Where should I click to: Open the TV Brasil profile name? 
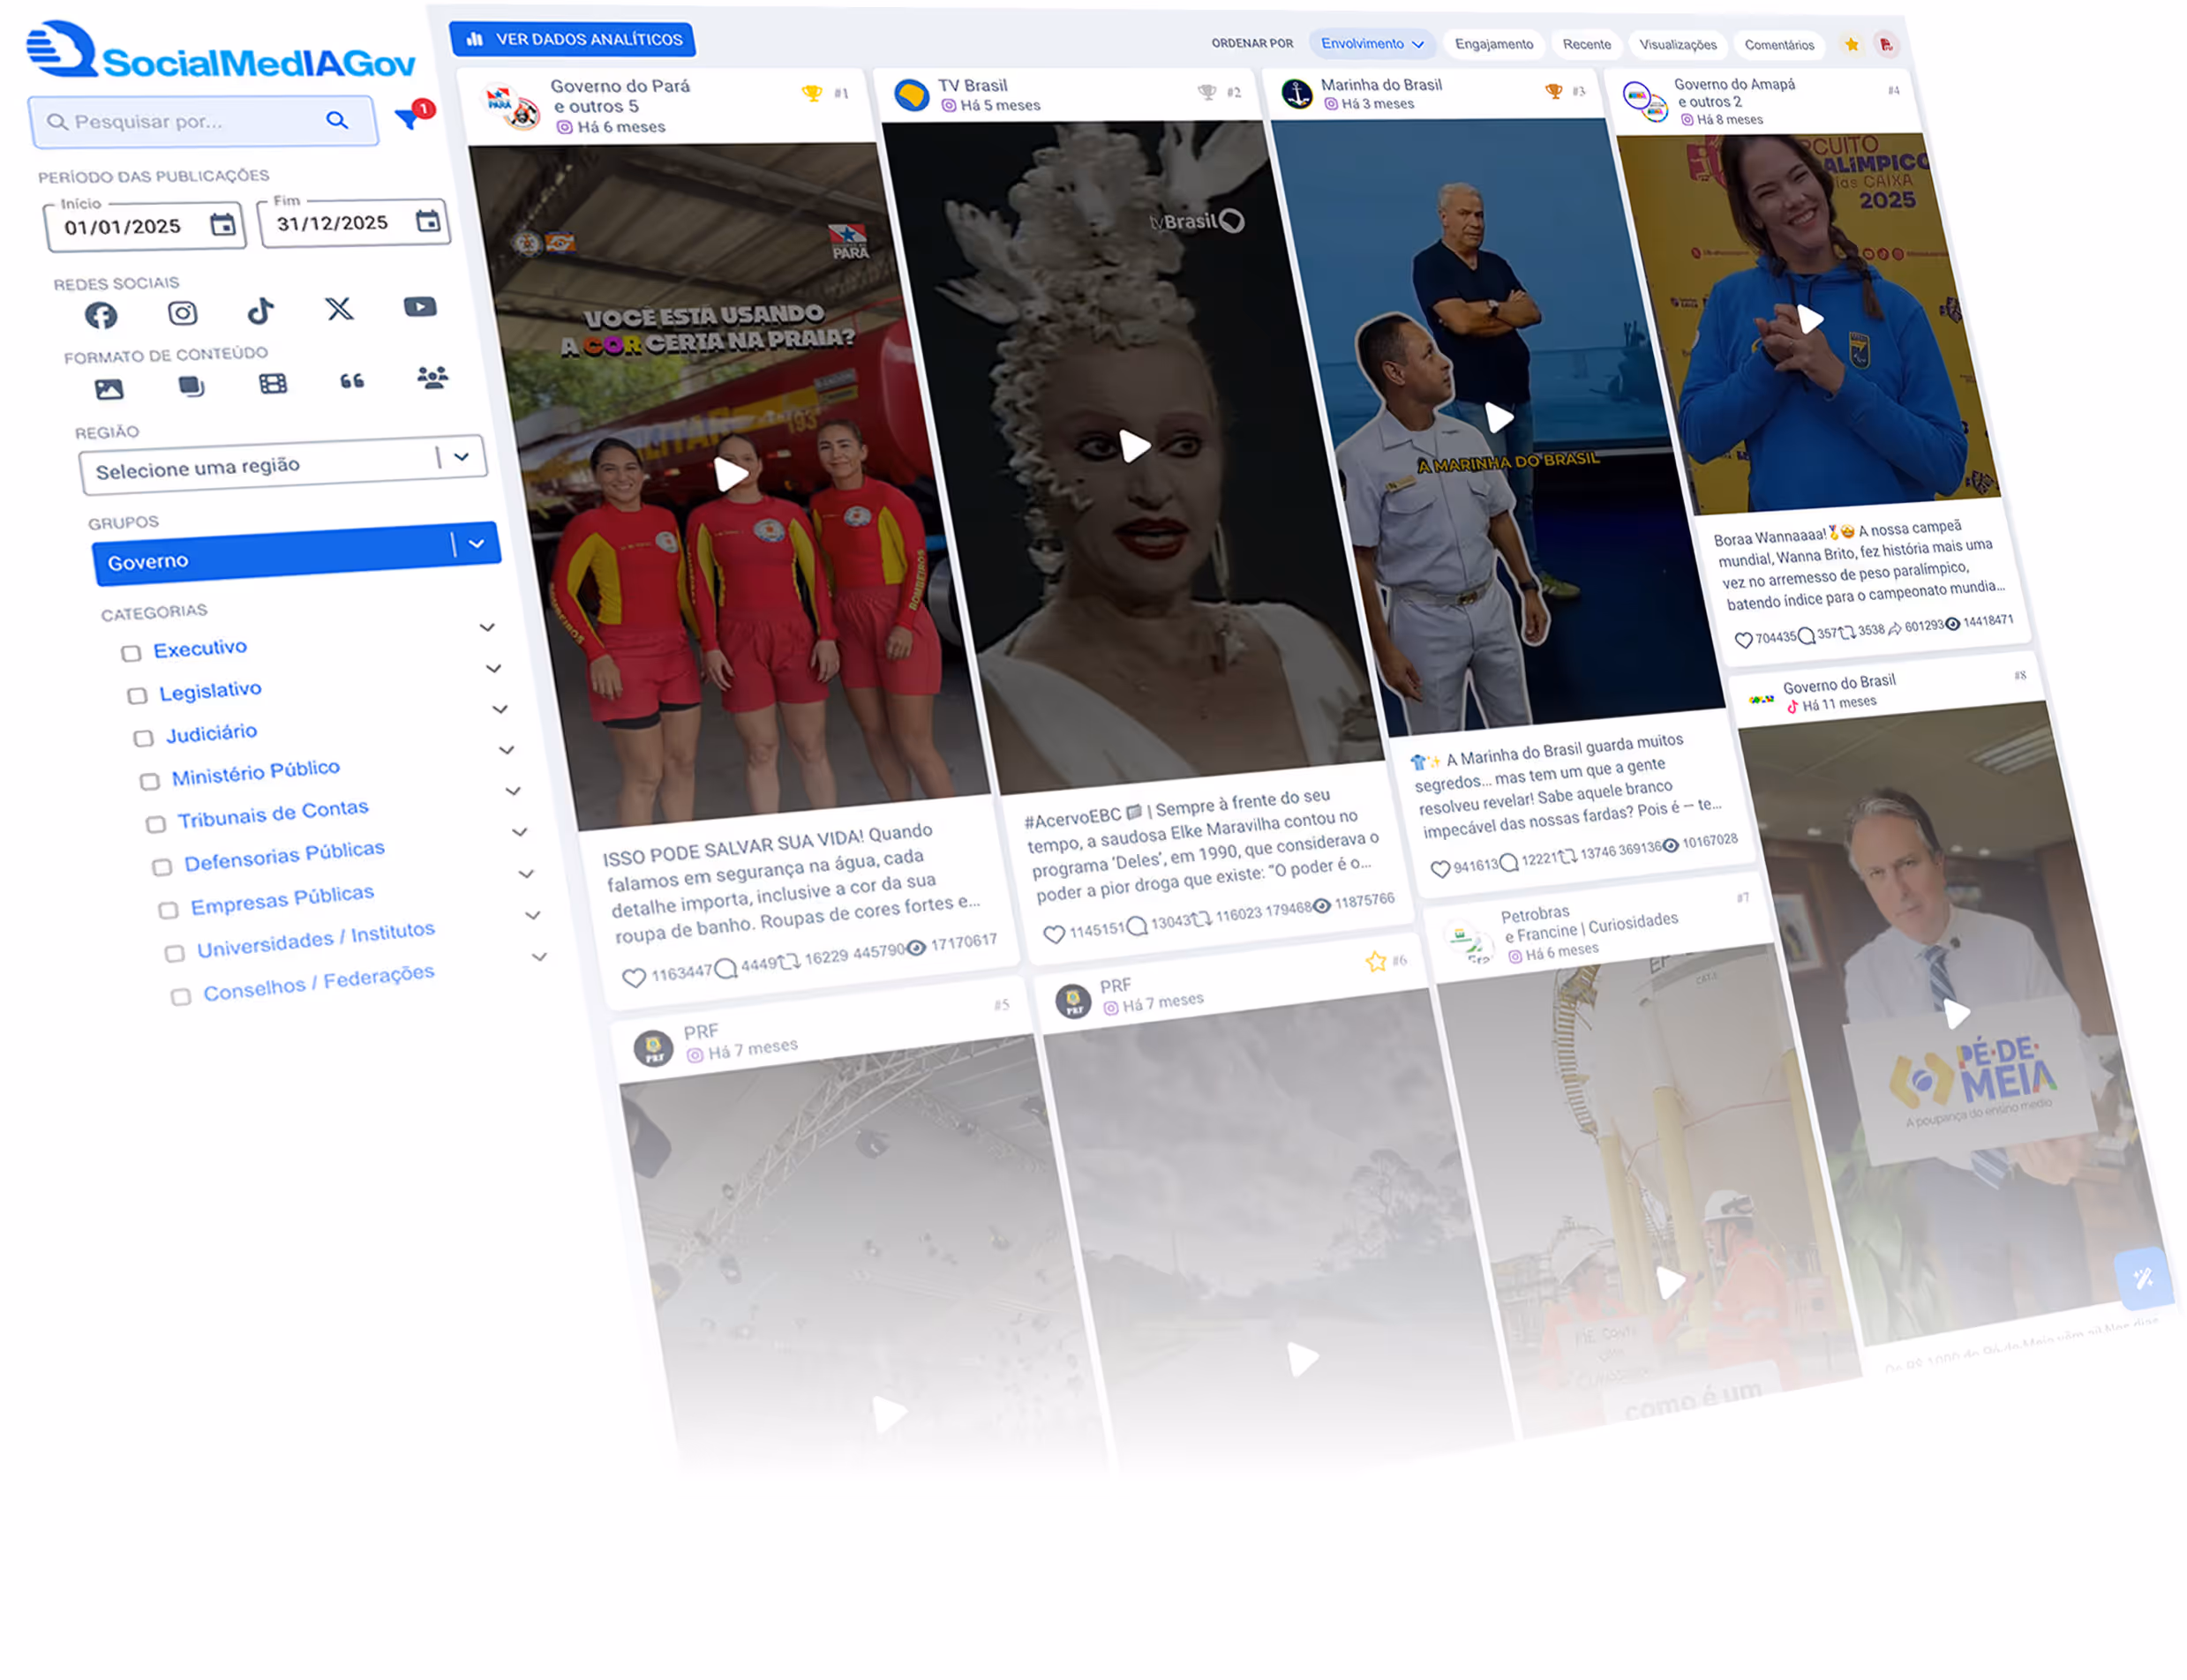972,85
